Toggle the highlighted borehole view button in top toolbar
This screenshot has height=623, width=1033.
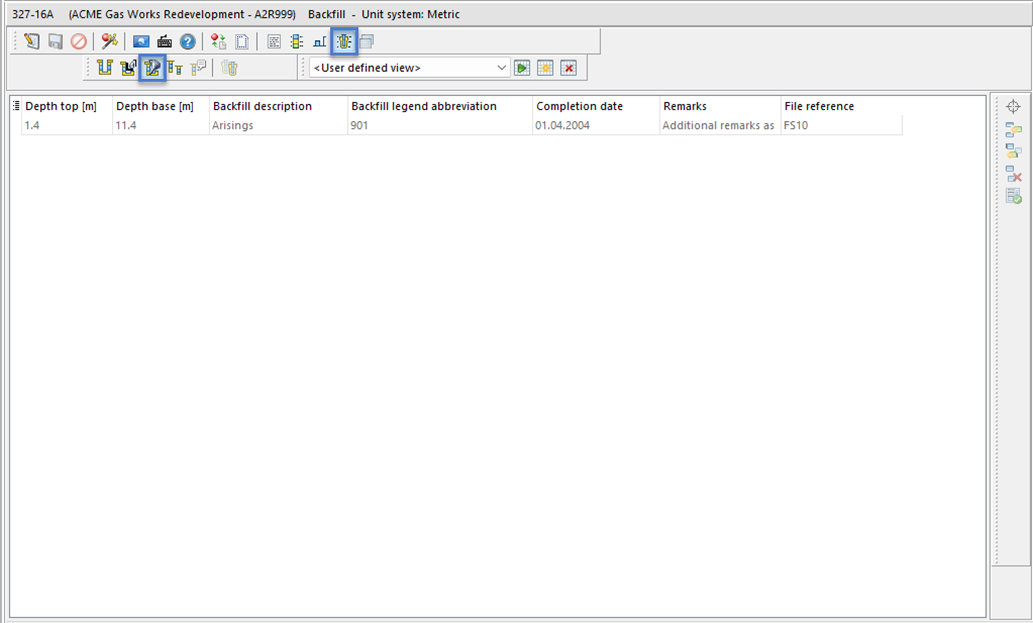click(x=344, y=42)
